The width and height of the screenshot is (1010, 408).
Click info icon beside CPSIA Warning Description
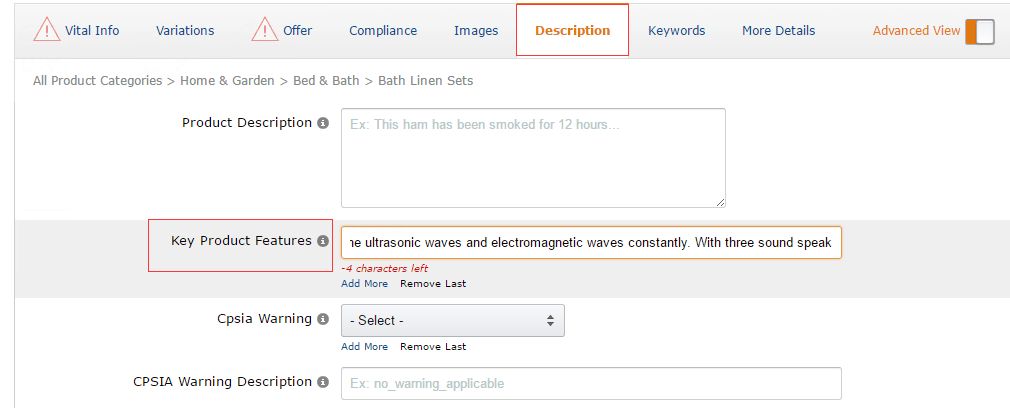(323, 382)
